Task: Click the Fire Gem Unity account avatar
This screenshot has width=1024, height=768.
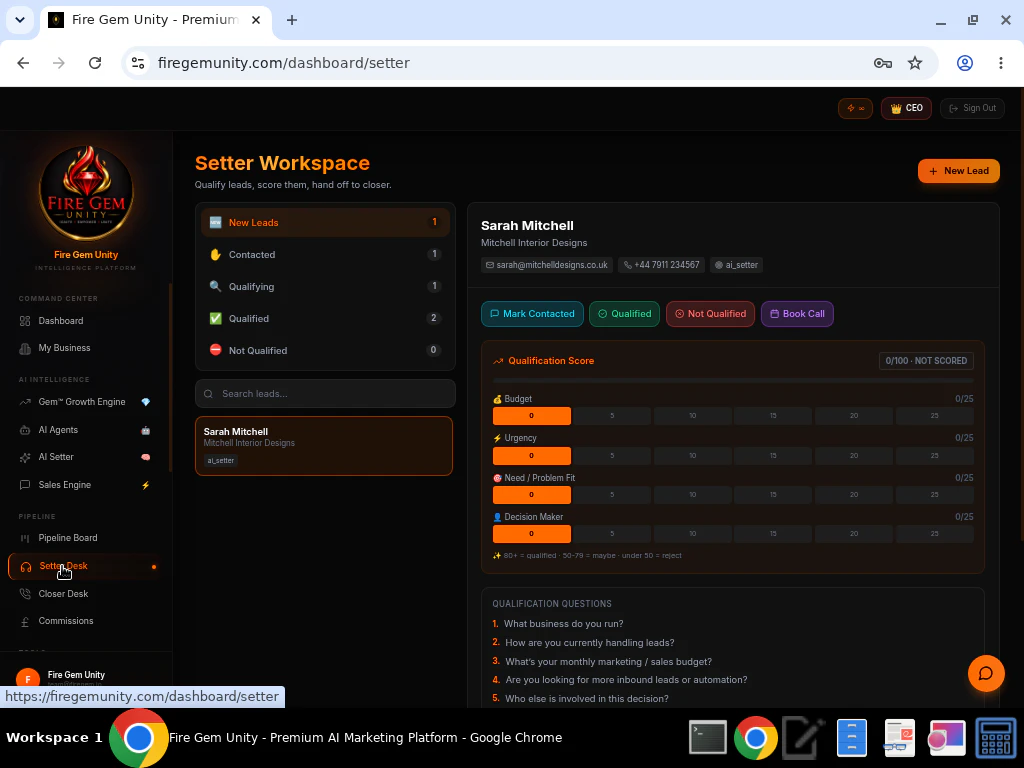Action: coord(27,678)
